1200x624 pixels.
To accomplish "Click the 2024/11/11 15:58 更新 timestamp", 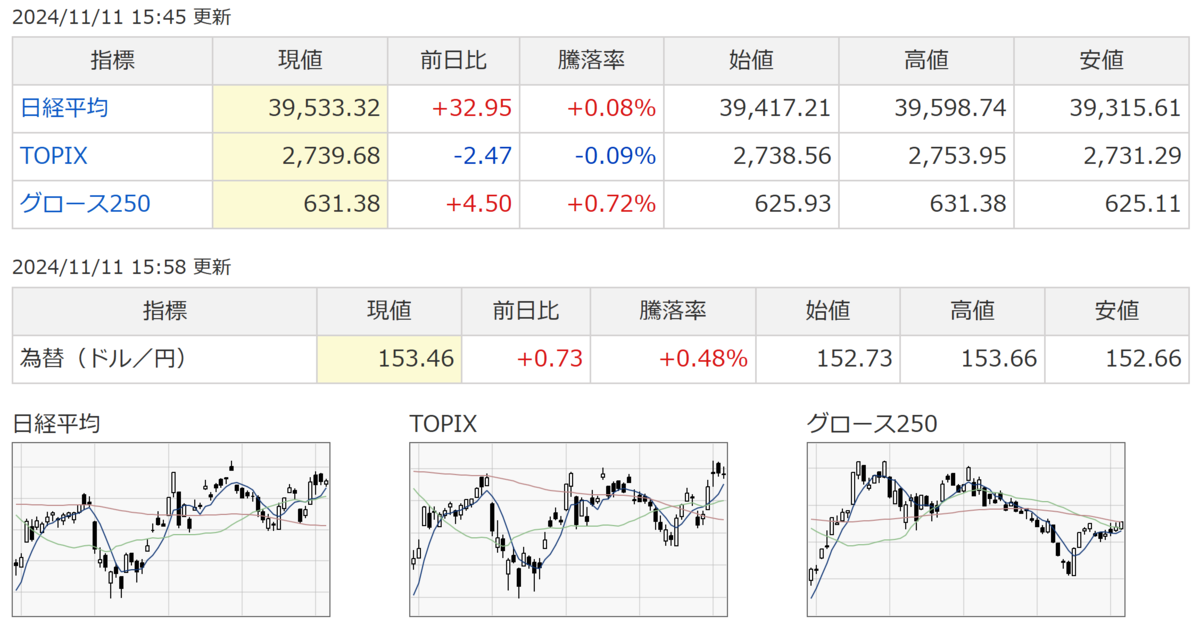I will pyautogui.click(x=121, y=267).
